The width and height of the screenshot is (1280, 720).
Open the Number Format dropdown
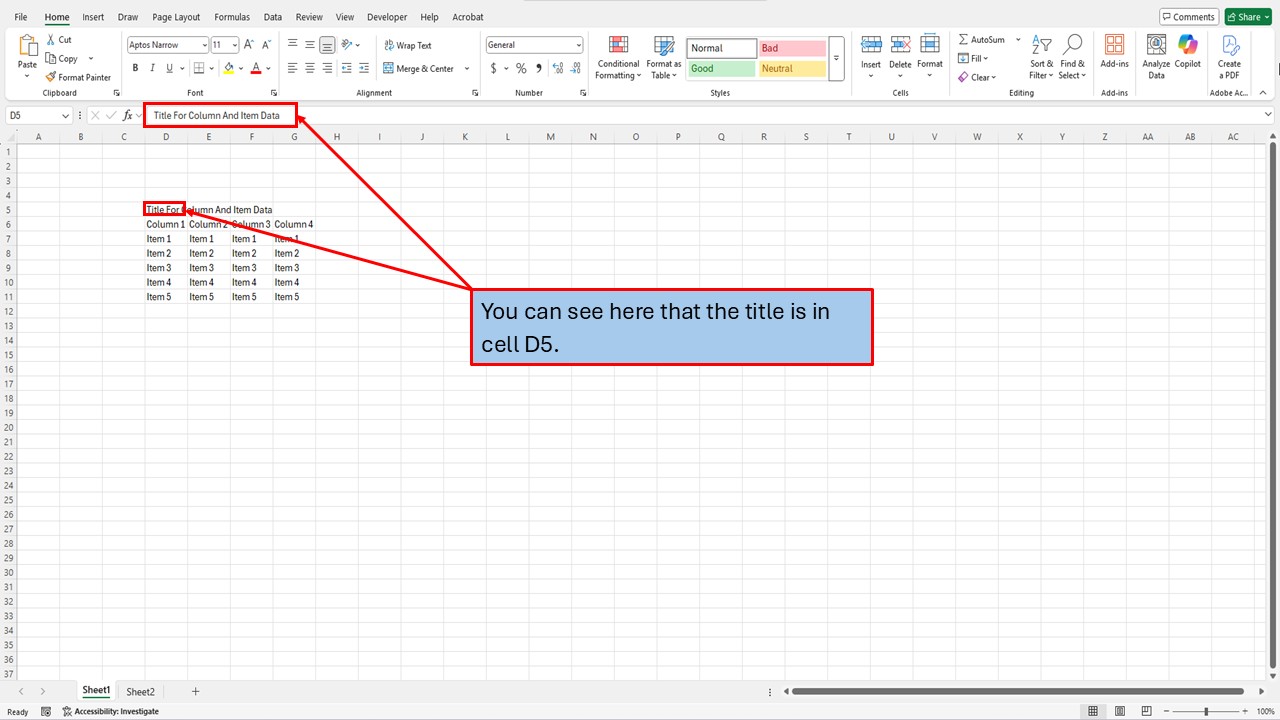tap(534, 44)
